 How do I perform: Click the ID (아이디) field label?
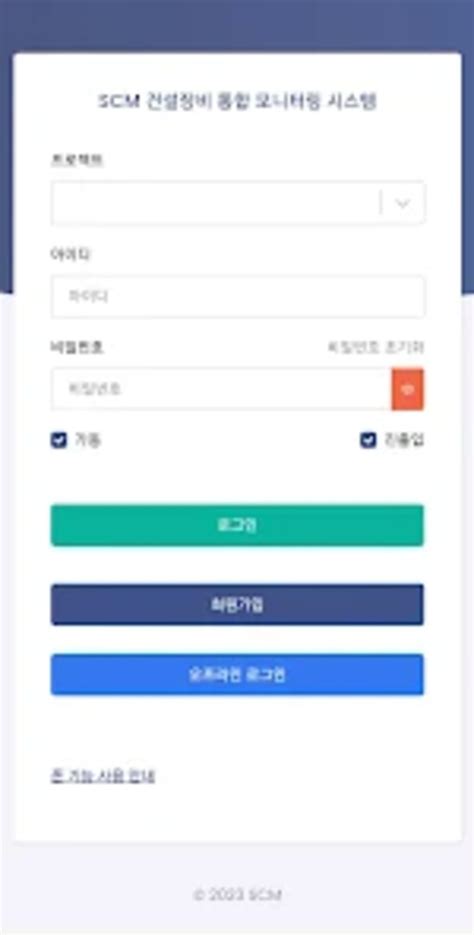click(70, 254)
